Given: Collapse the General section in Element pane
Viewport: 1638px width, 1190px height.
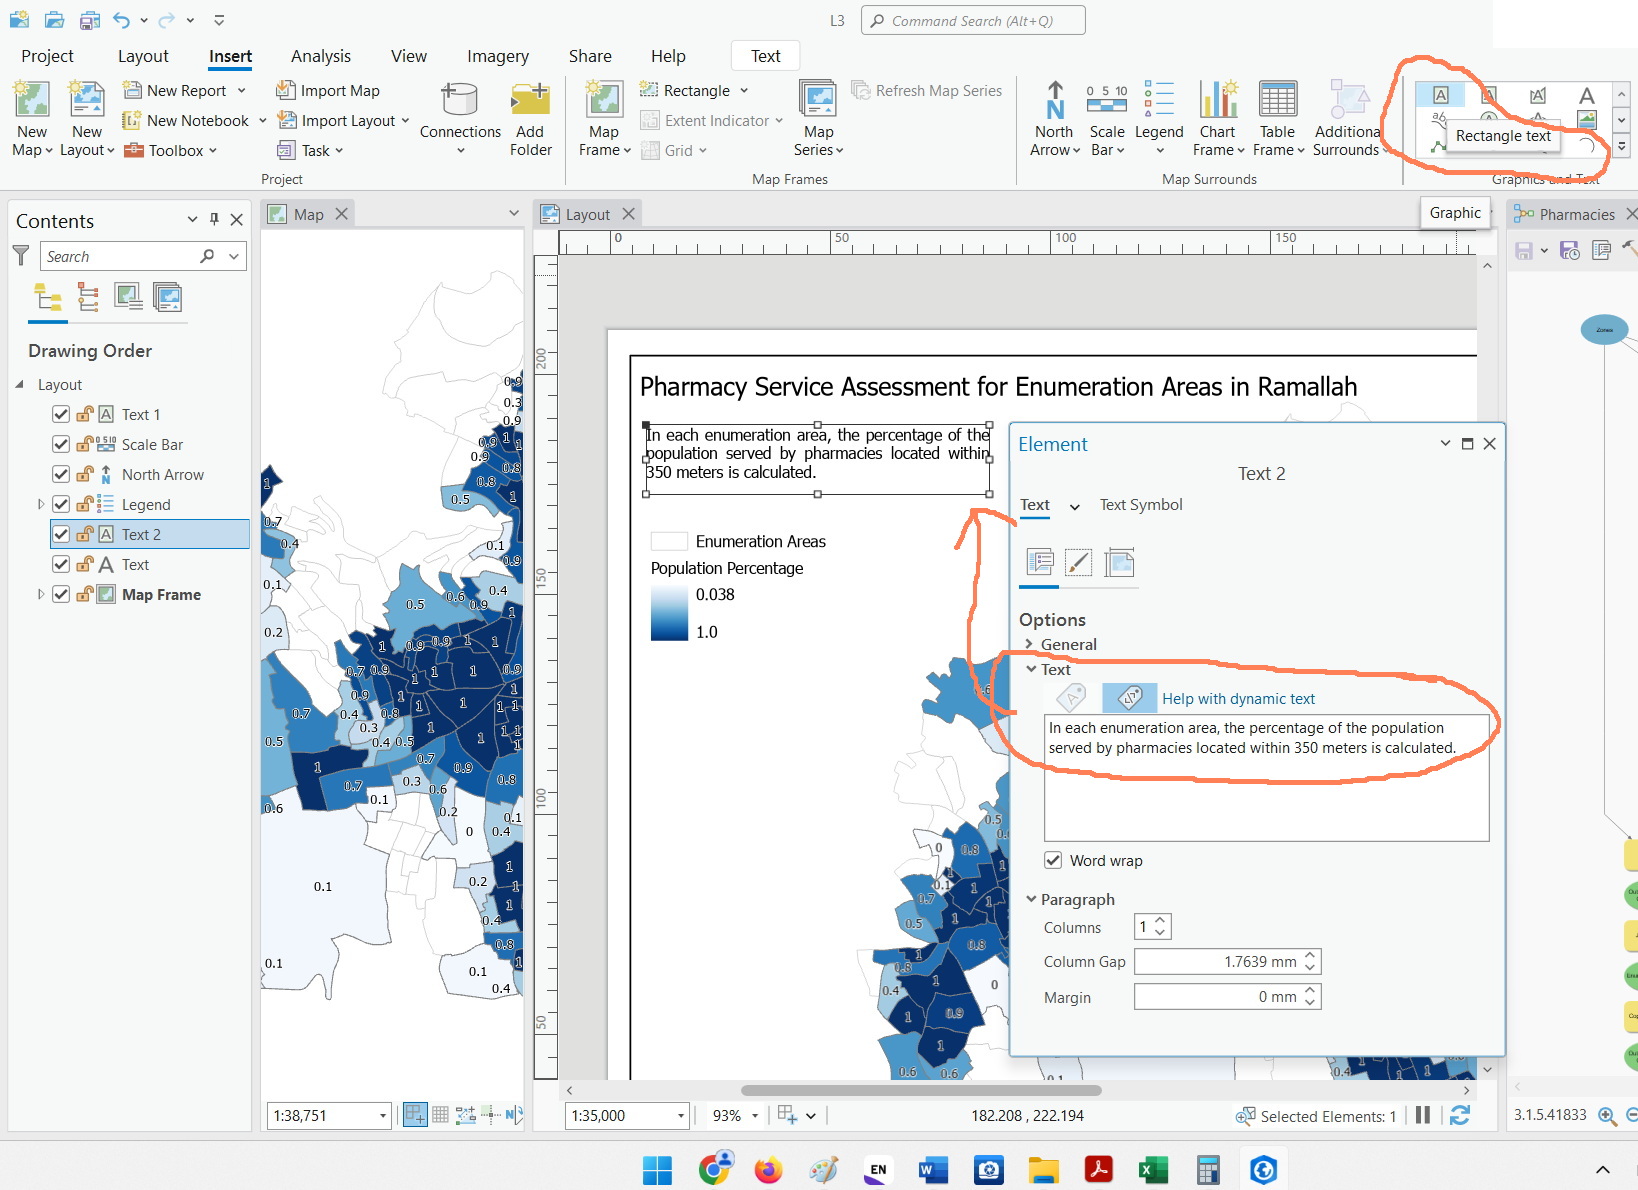Looking at the screenshot, I should [x=1030, y=644].
